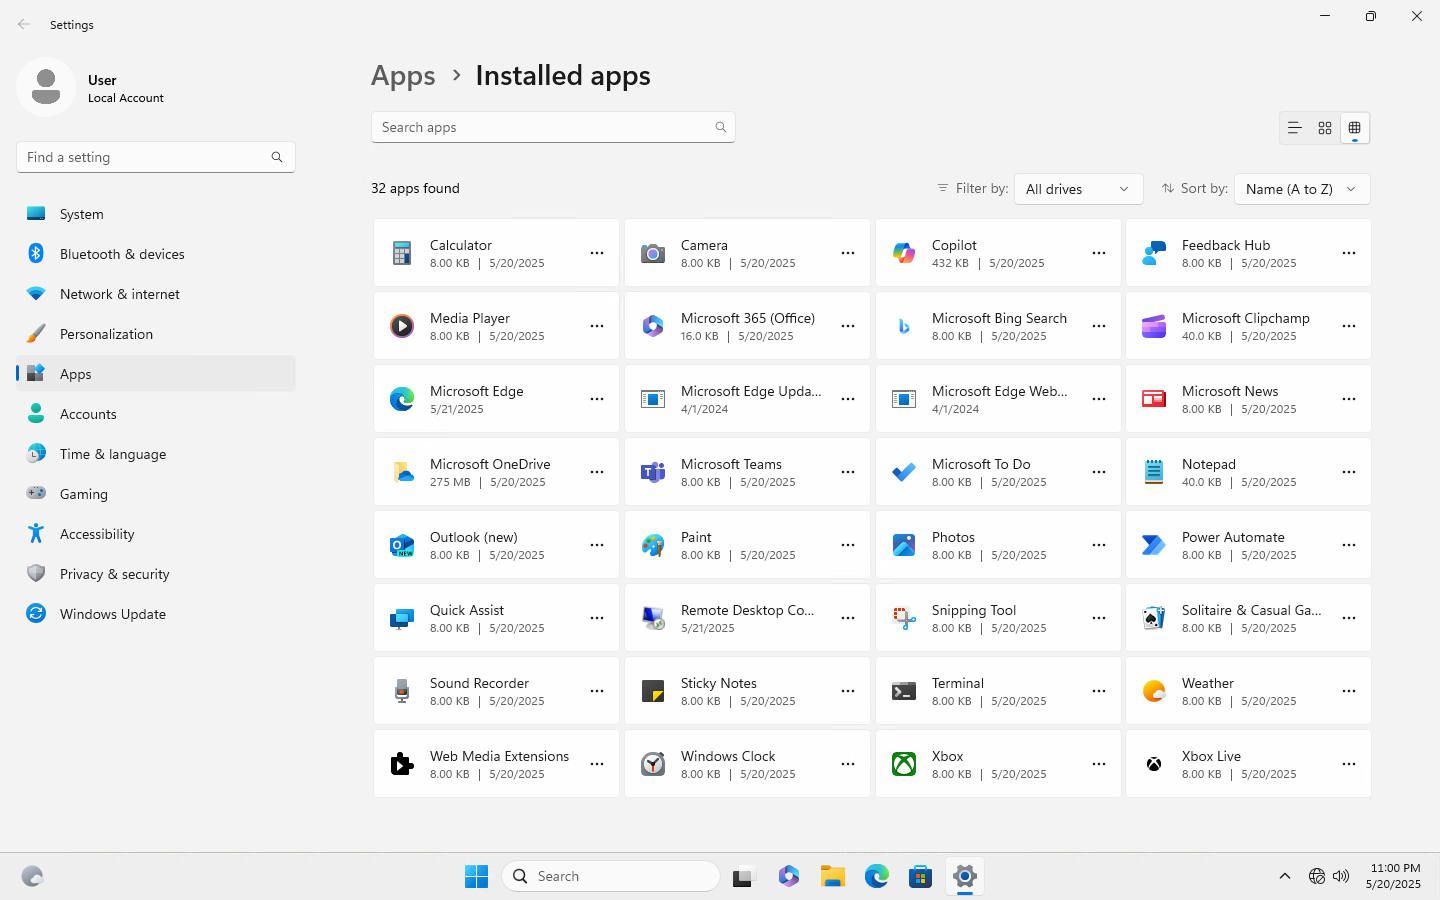Open Accessibility settings
Screen dimensions: 1440x900
coord(156,534)
